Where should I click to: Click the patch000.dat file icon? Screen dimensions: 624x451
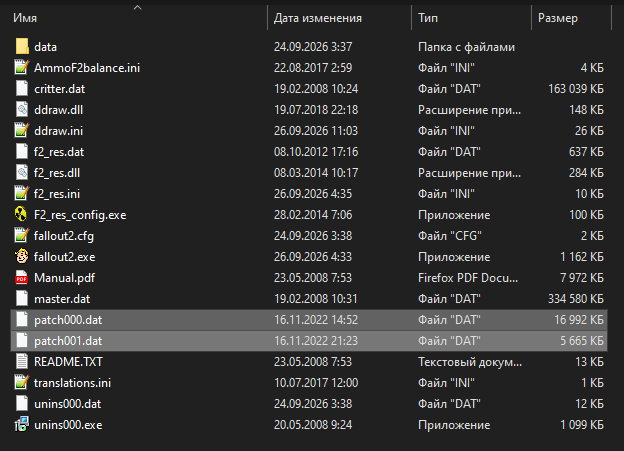(x=22, y=320)
